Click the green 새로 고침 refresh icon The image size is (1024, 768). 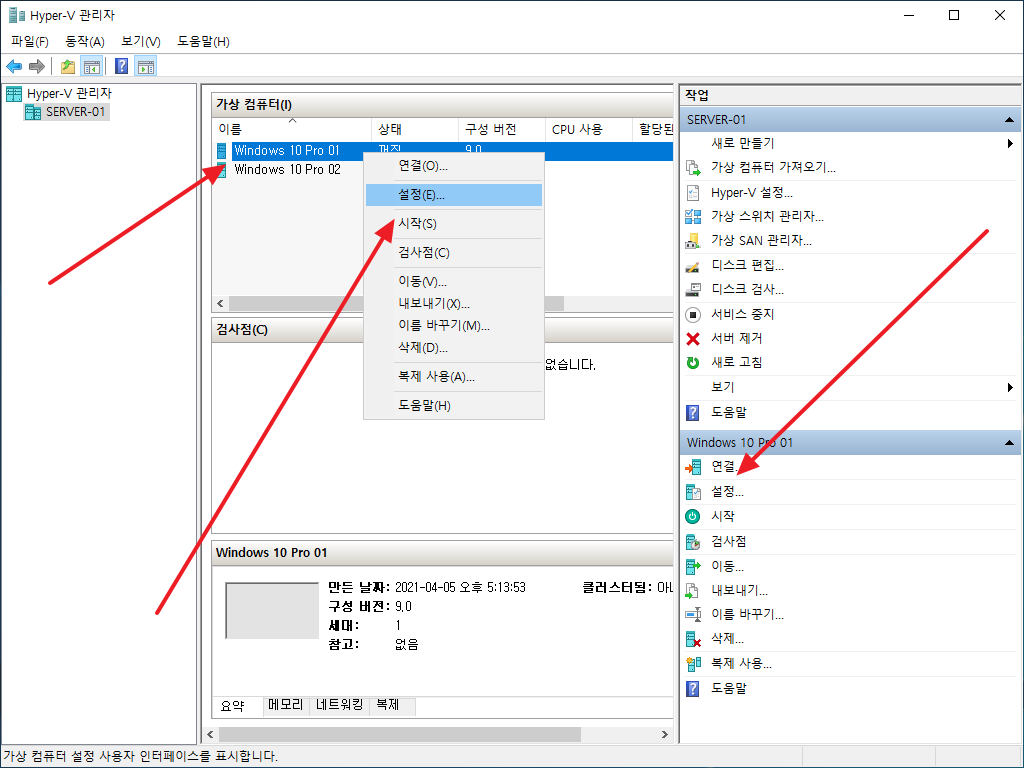[693, 362]
